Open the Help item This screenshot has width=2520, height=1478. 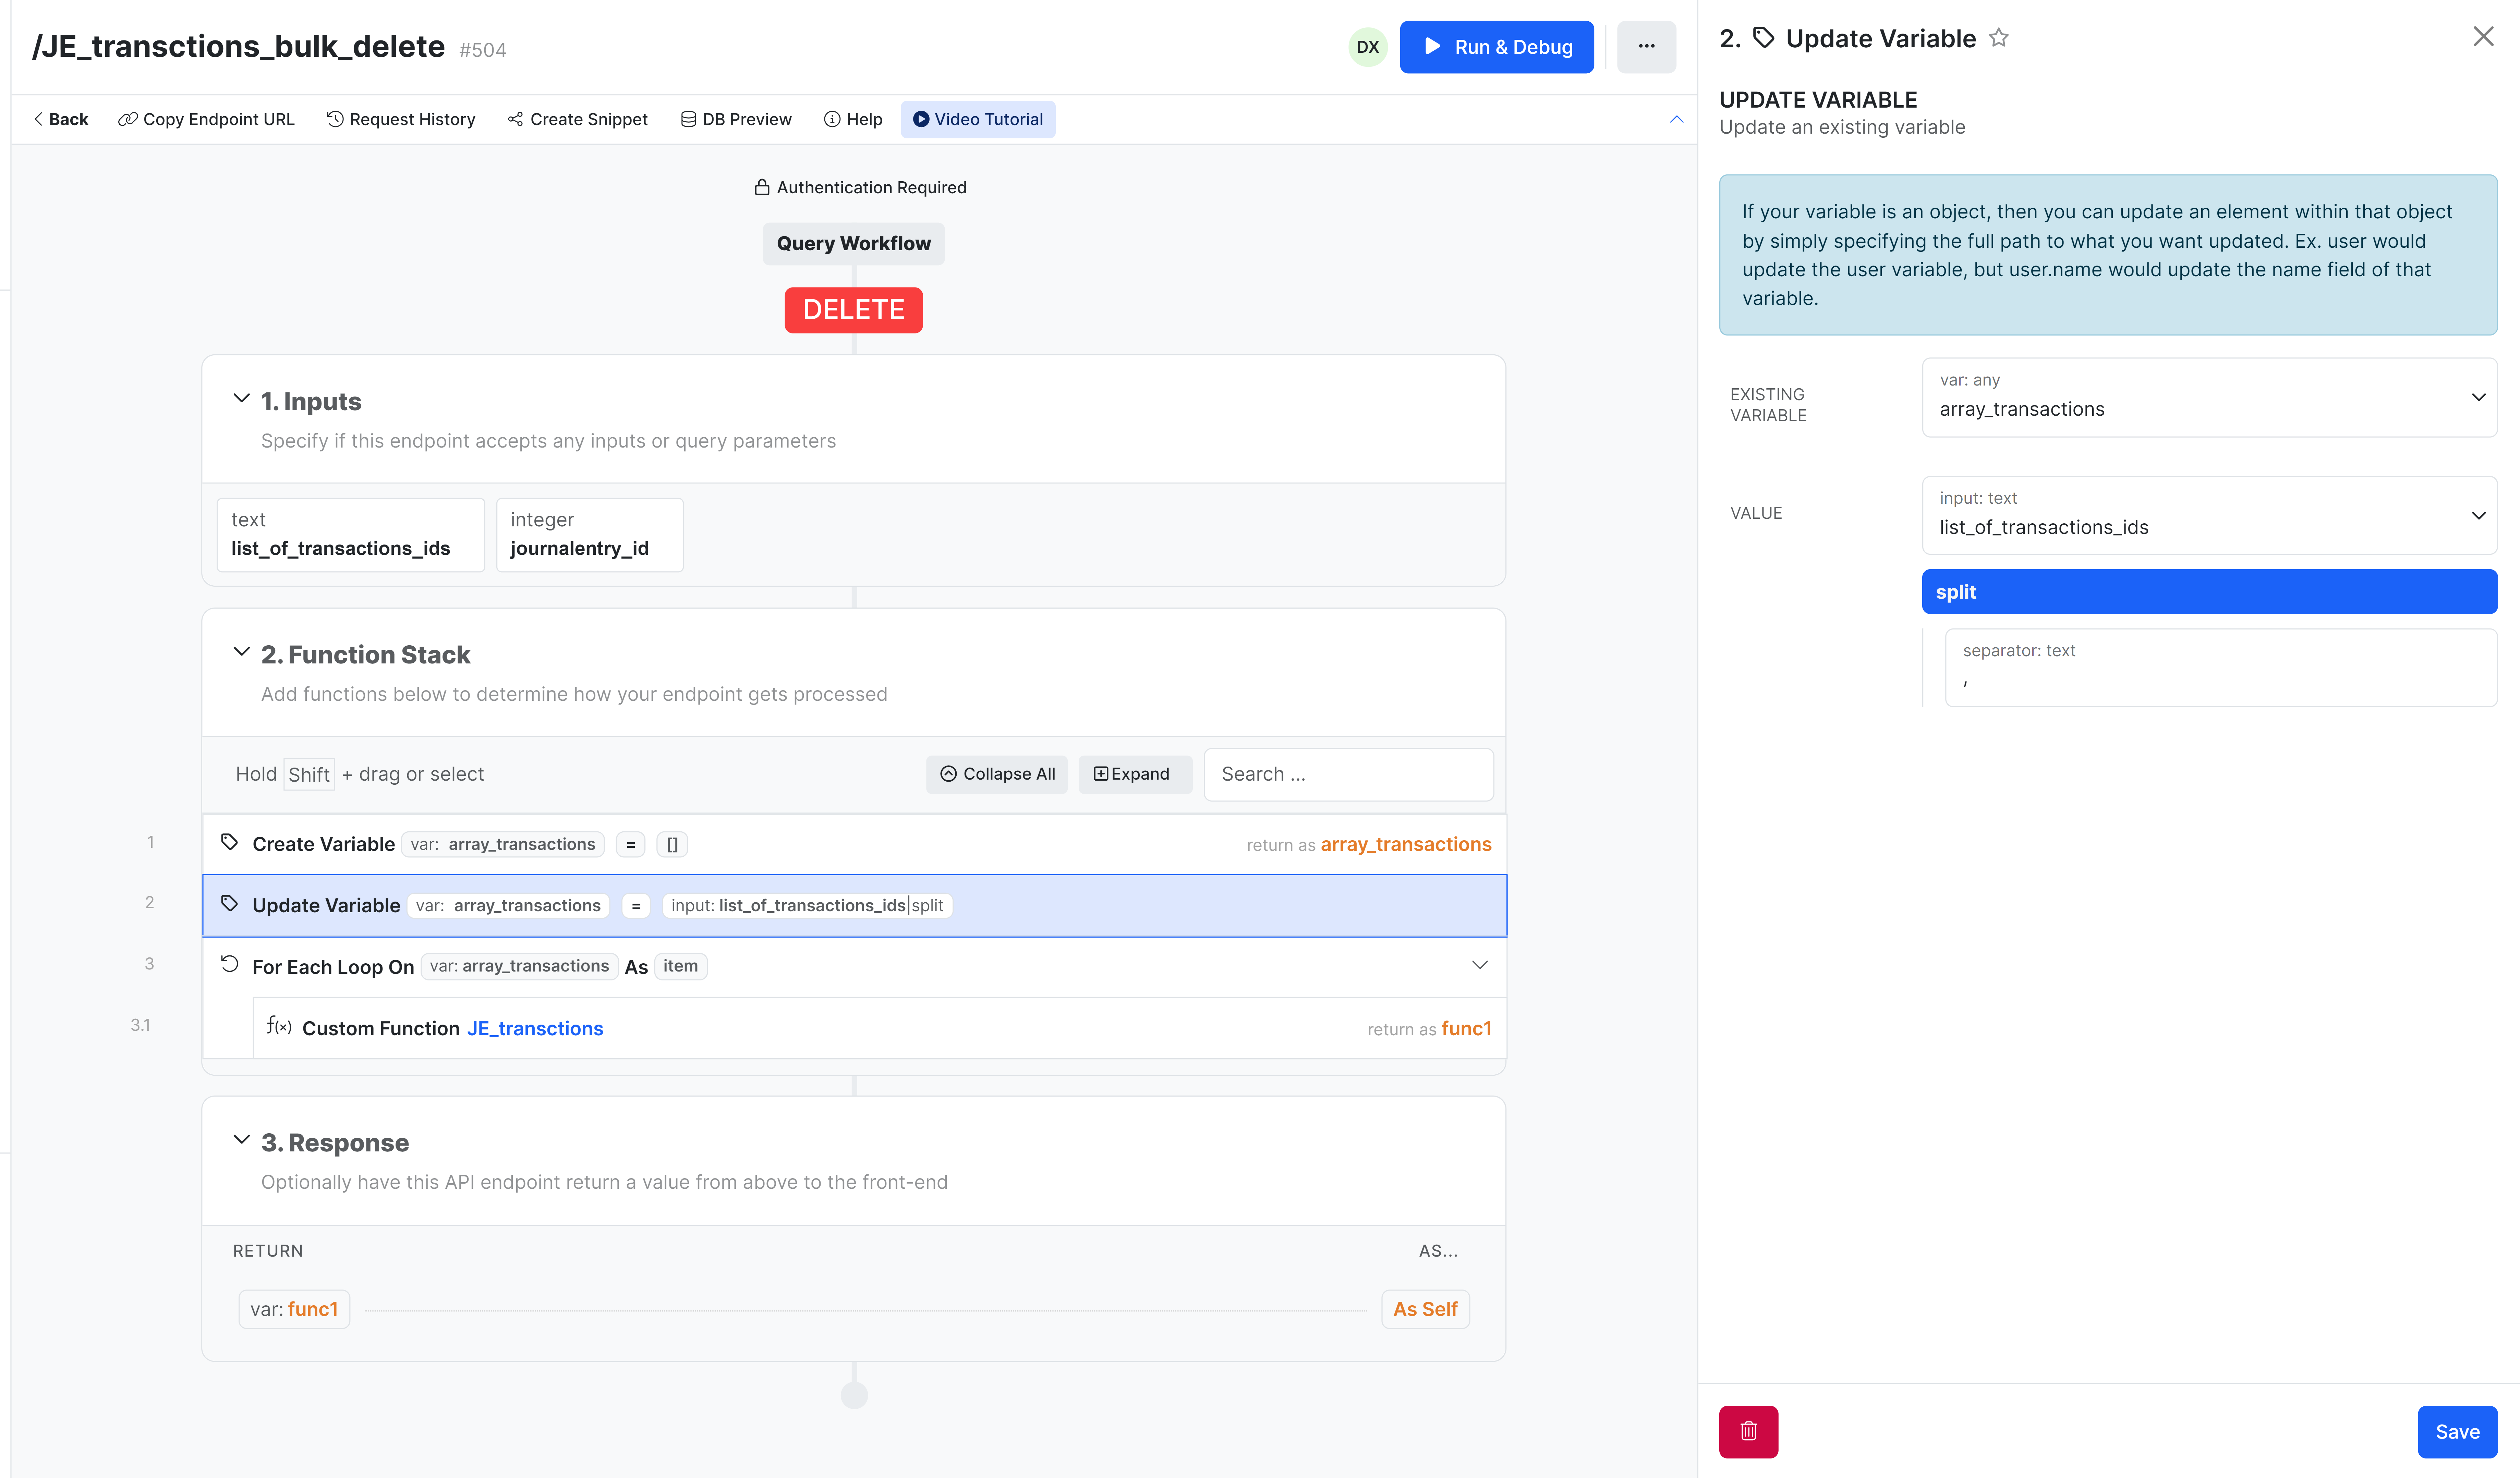tap(853, 119)
